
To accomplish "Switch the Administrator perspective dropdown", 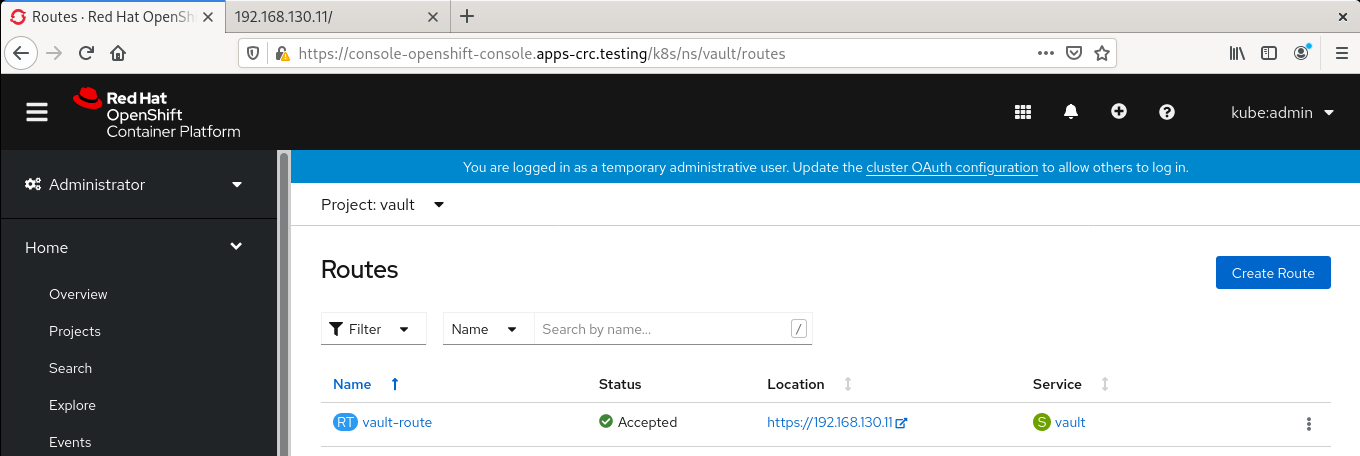I will [x=135, y=185].
